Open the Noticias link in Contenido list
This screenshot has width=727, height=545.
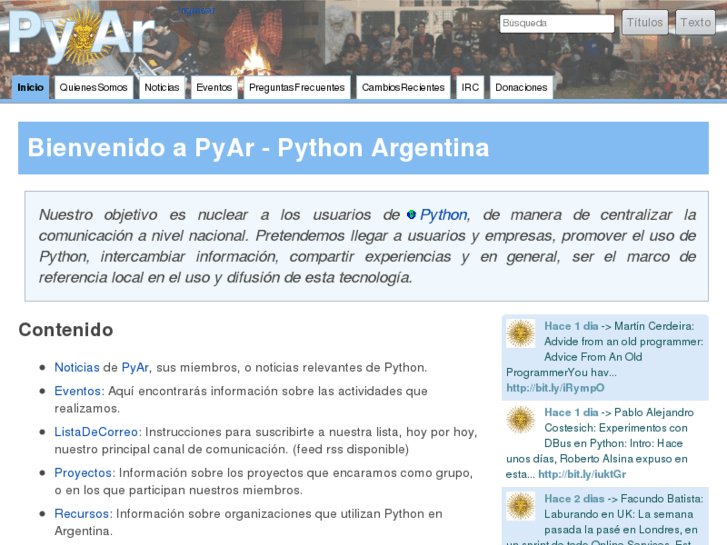pos(77,367)
